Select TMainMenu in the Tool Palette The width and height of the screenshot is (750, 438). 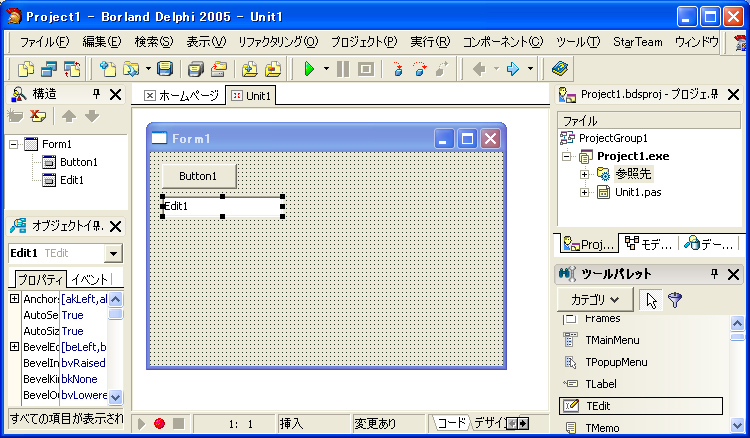pos(611,340)
